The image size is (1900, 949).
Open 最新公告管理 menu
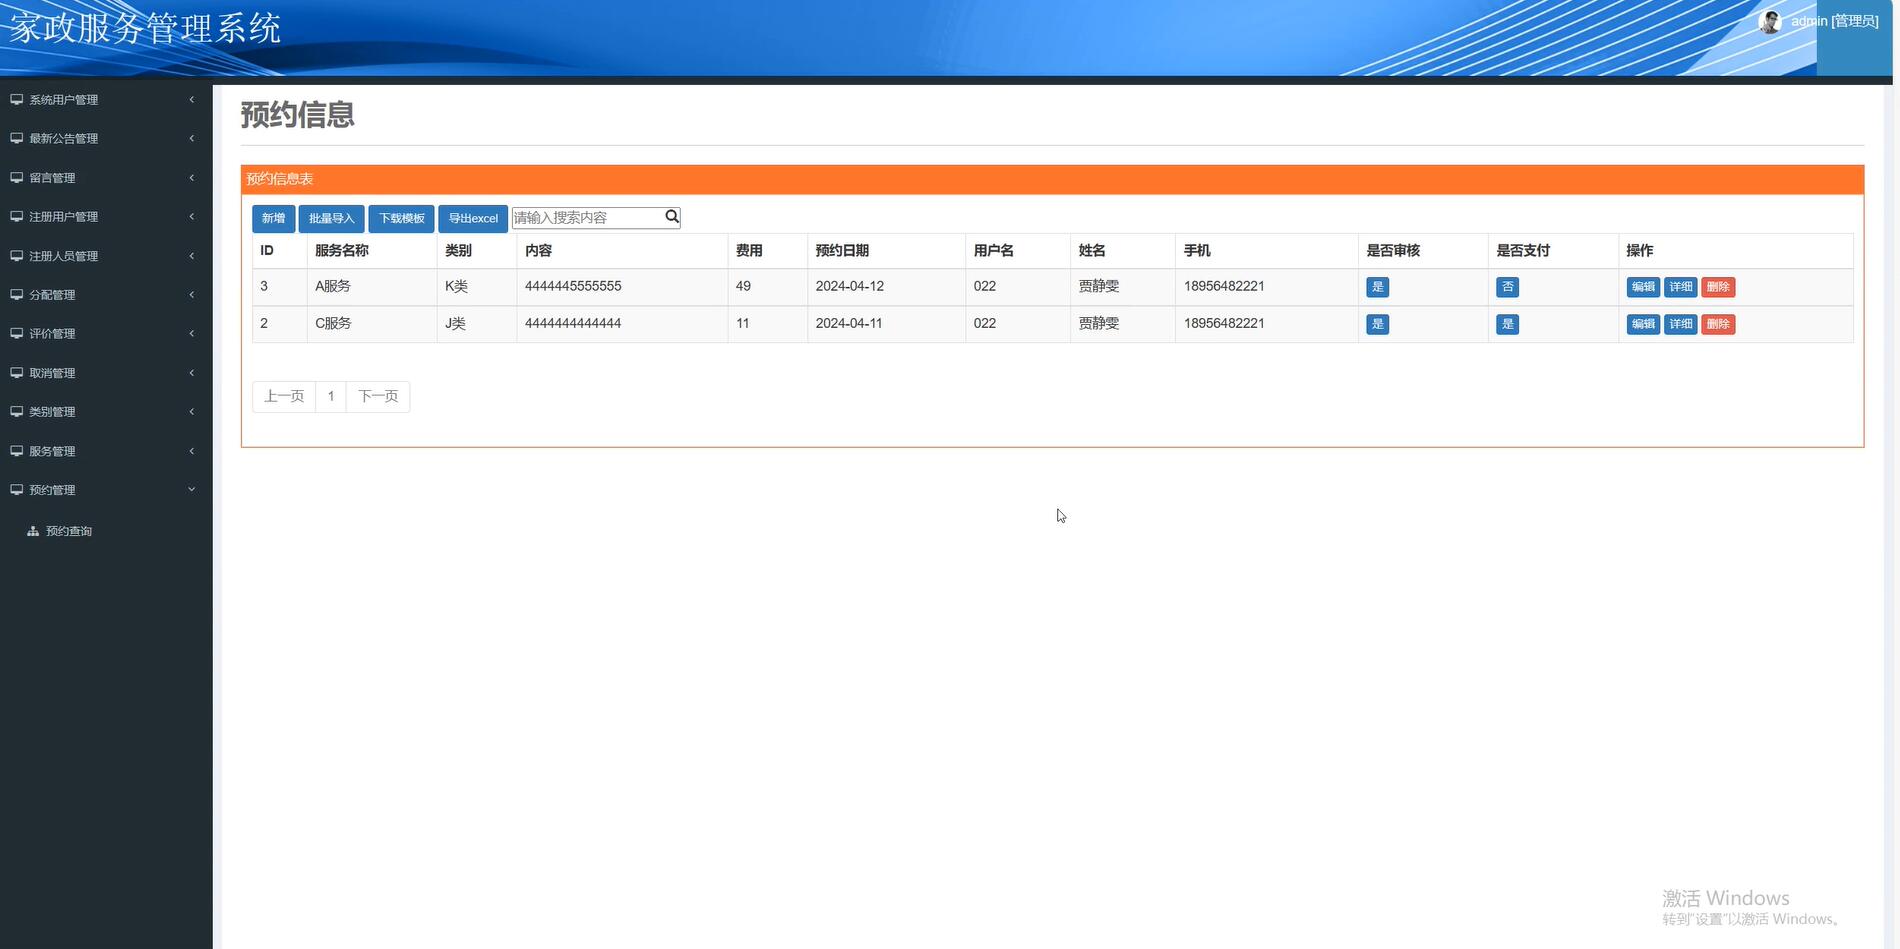(x=106, y=139)
